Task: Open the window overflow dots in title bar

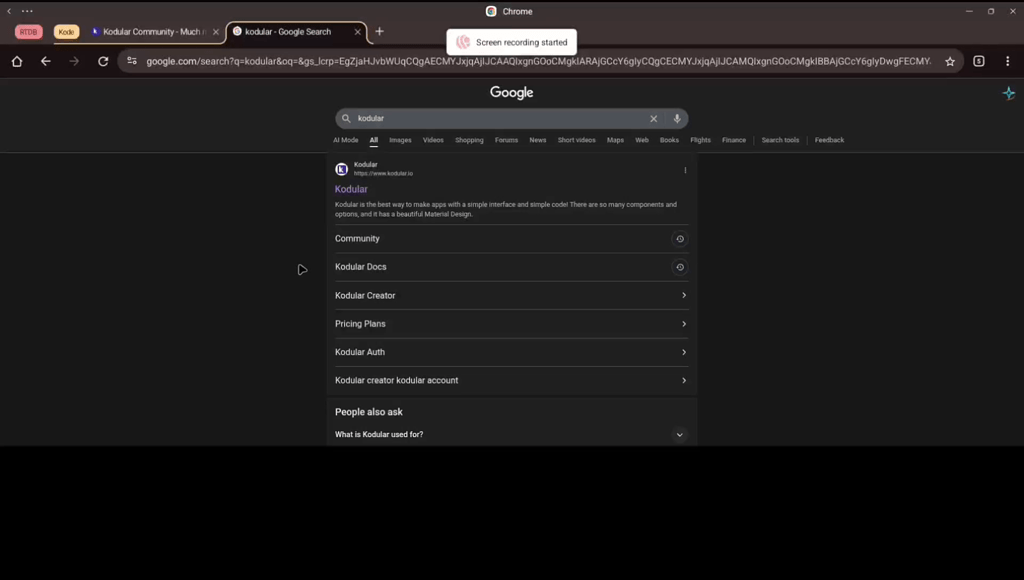Action: 27,11
